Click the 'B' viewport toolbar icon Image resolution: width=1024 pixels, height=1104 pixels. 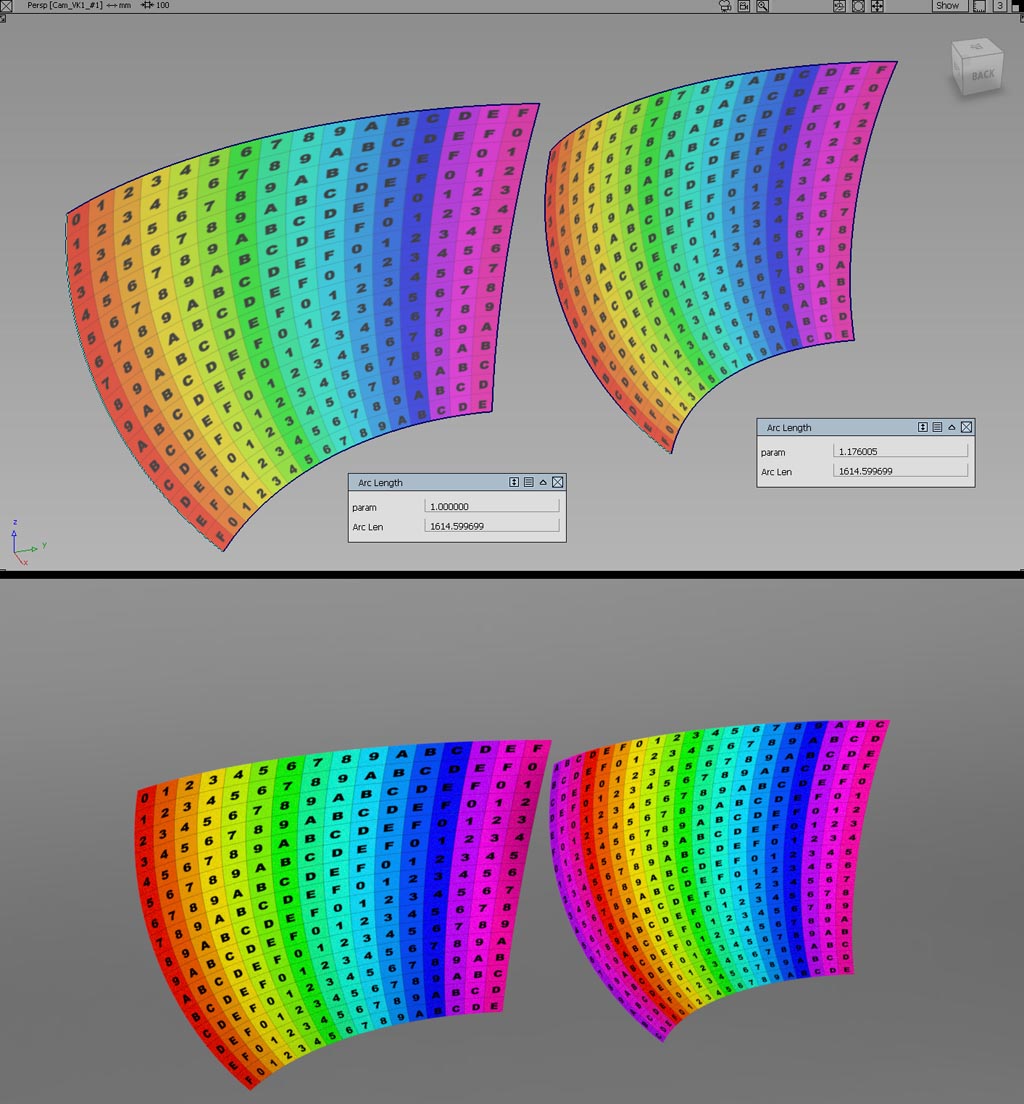coord(743,5)
